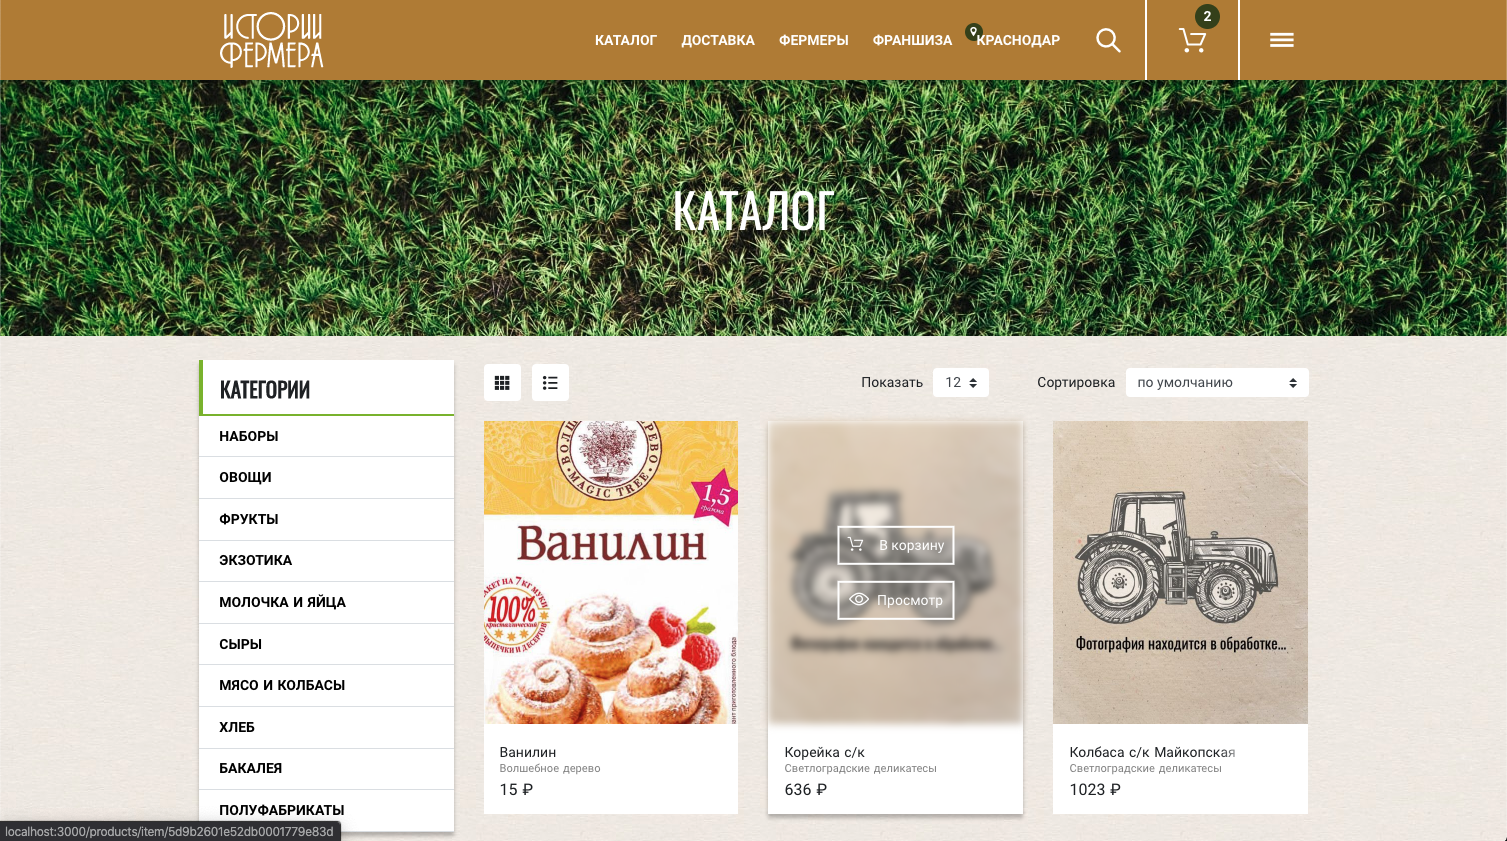Click the Колбаса с/к Майкопская title
The image size is (1507, 841).
click(x=1152, y=752)
